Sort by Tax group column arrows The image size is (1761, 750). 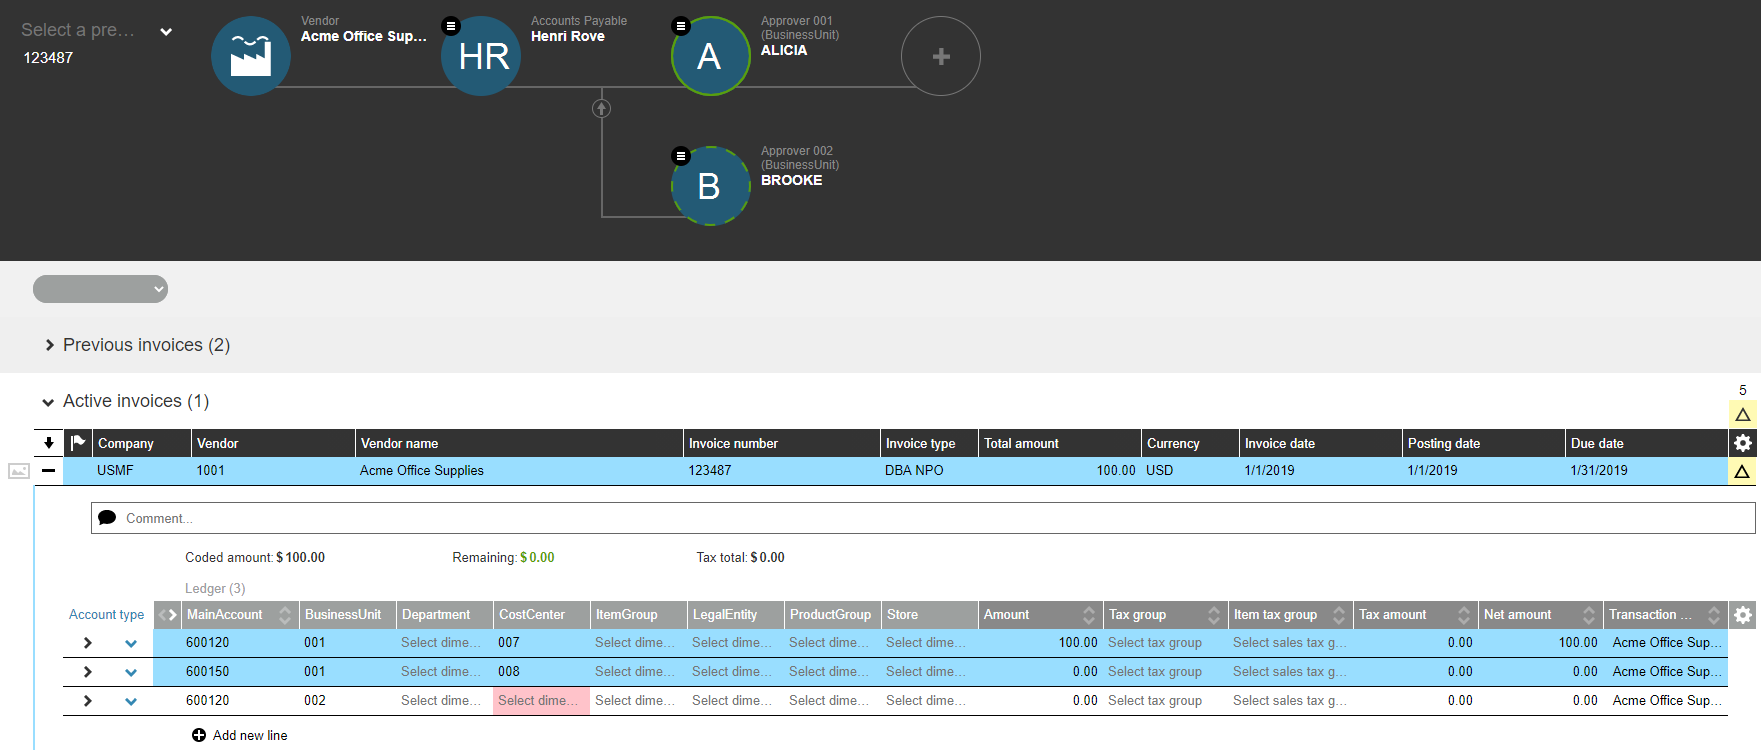click(1214, 615)
